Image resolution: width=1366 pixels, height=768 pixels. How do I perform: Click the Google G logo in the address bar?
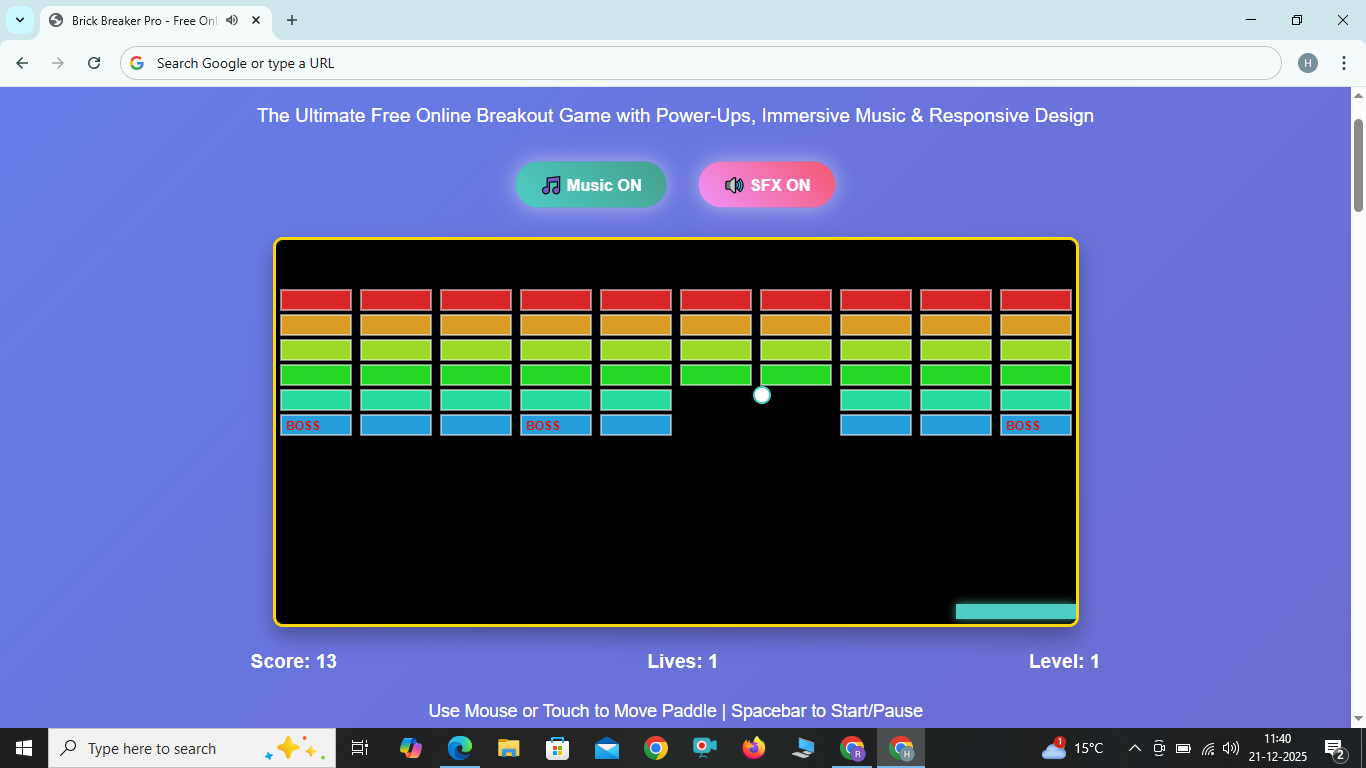tap(135, 62)
